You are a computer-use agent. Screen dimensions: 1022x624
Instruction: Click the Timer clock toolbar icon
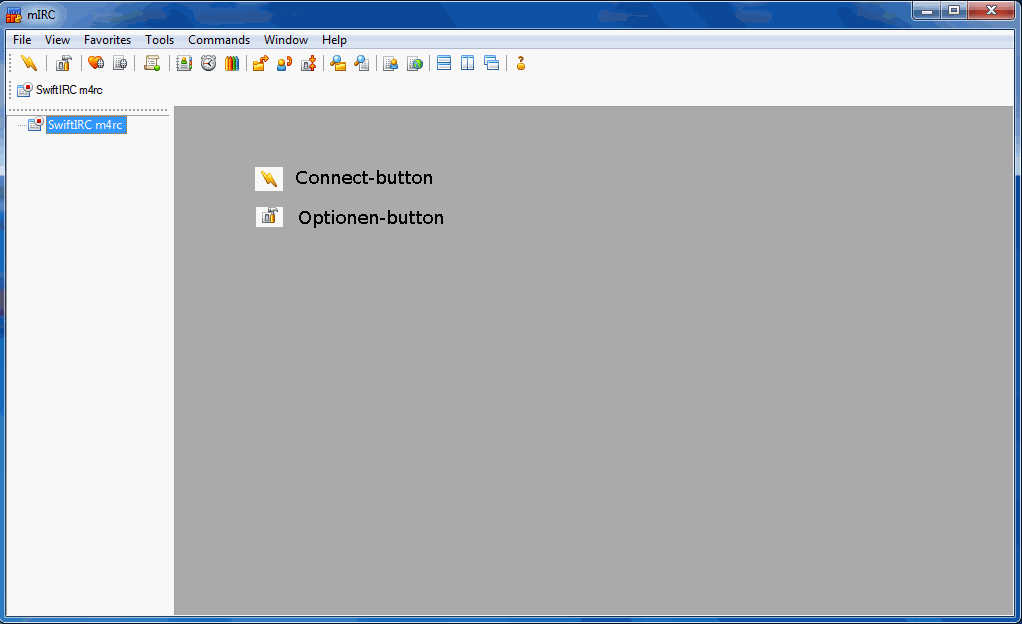click(209, 63)
